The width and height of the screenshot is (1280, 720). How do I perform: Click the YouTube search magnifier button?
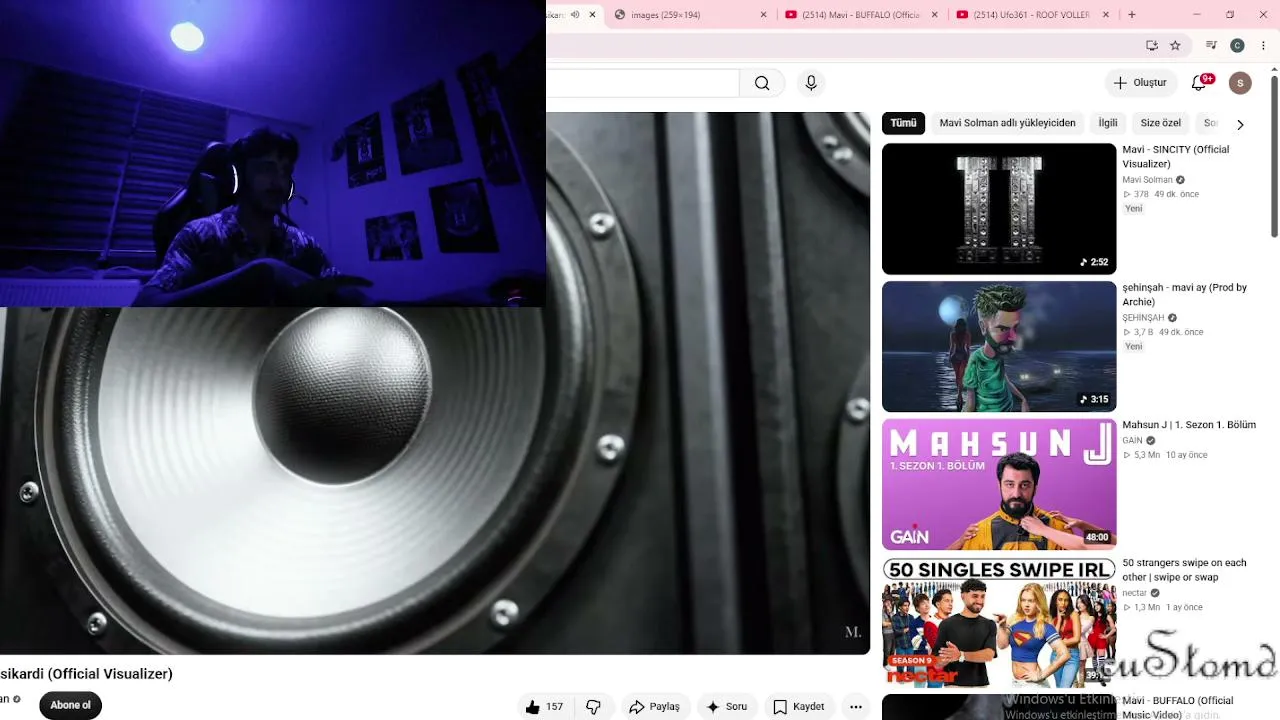(762, 83)
